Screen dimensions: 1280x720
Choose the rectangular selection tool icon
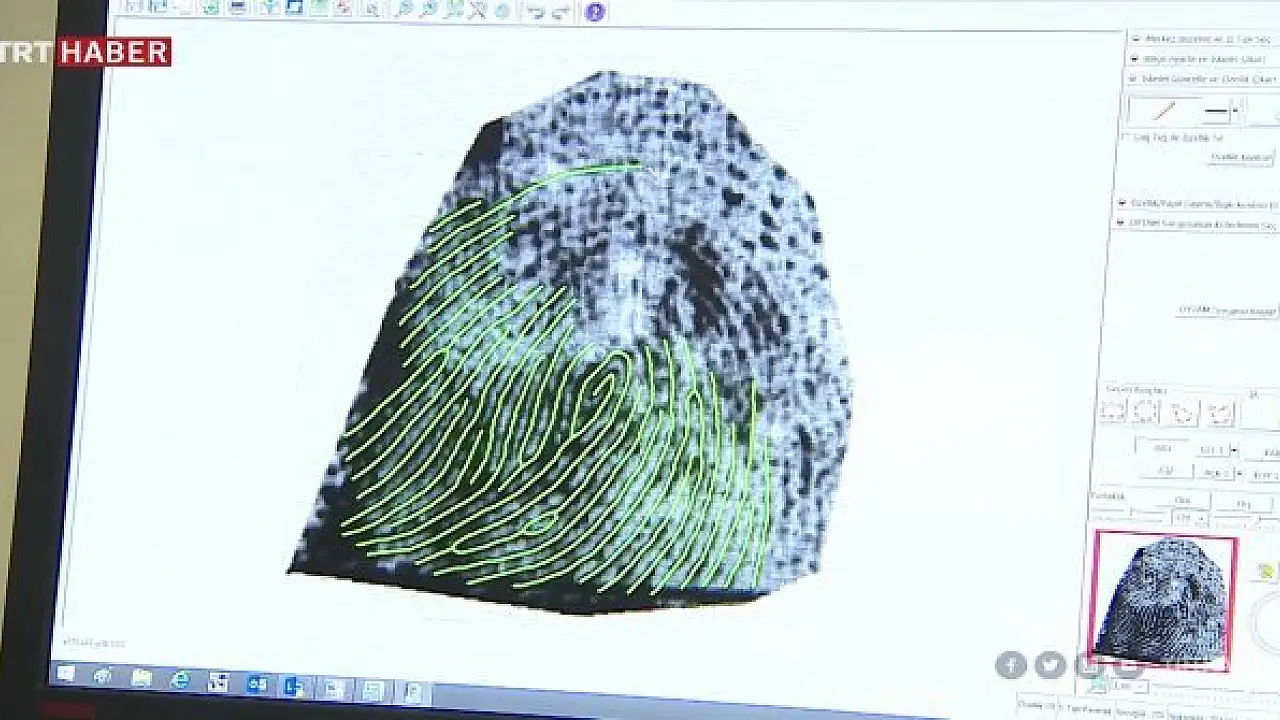pyautogui.click(x=1111, y=411)
